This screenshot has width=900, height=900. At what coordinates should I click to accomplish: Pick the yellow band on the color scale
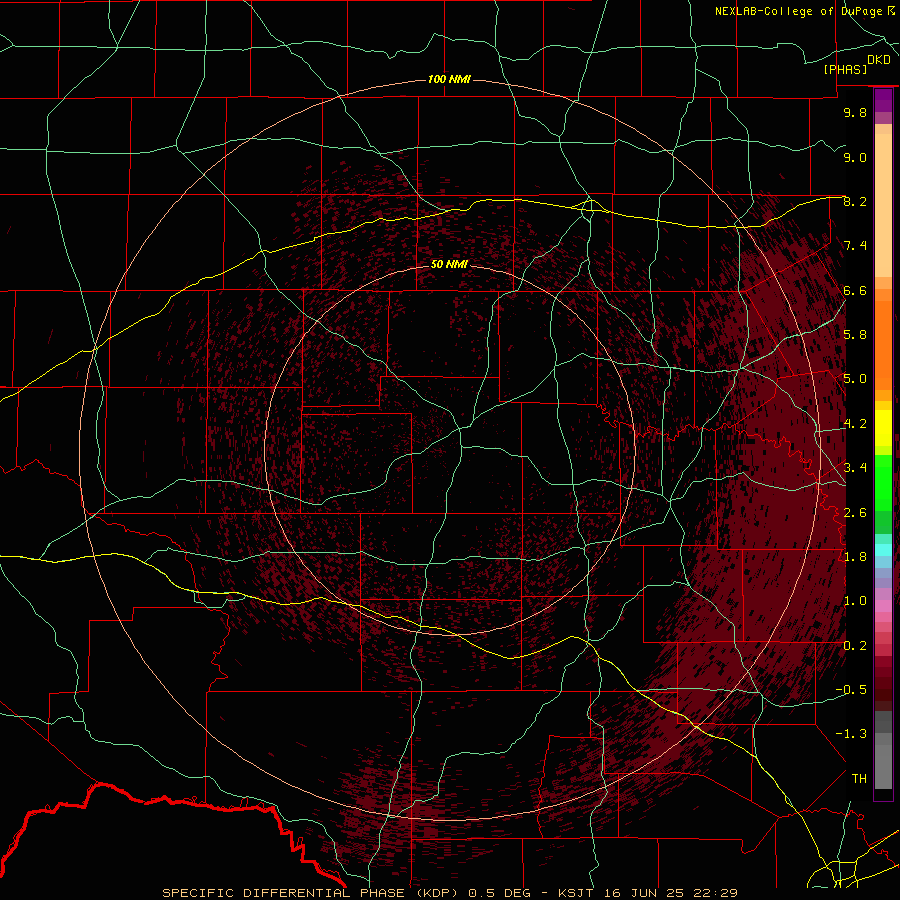coord(883,428)
